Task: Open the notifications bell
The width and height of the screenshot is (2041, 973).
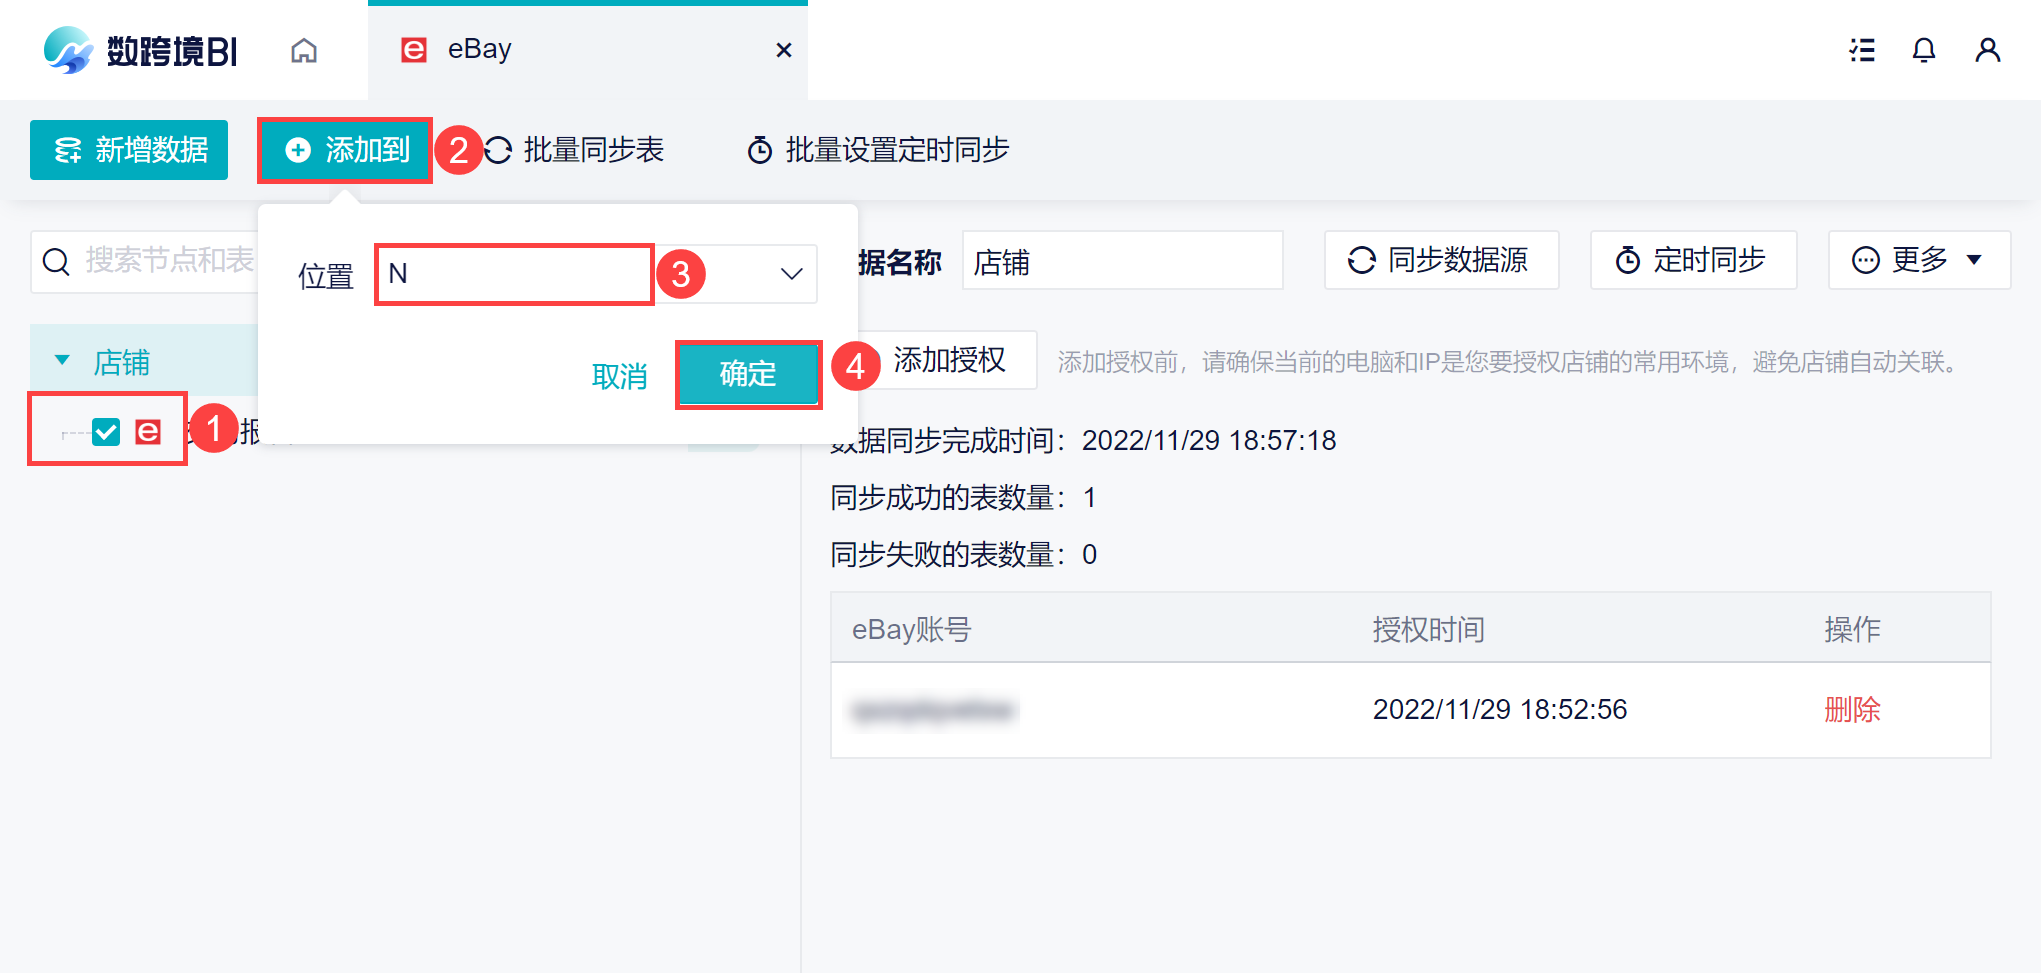Action: tap(1924, 50)
